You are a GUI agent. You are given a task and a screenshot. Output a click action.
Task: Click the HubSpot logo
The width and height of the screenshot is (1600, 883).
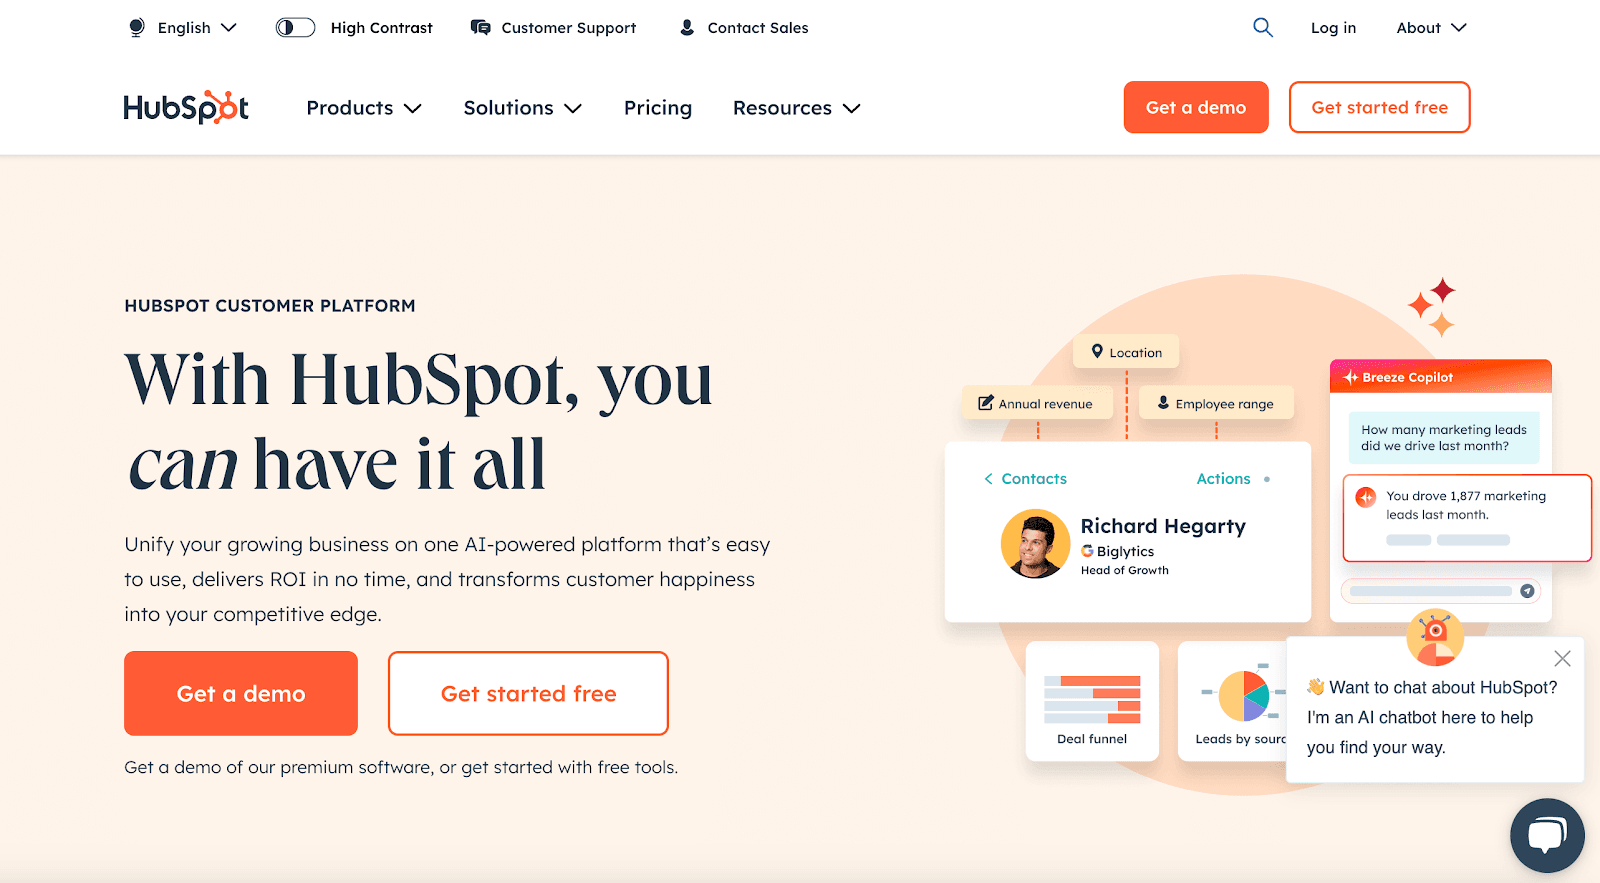(x=186, y=107)
